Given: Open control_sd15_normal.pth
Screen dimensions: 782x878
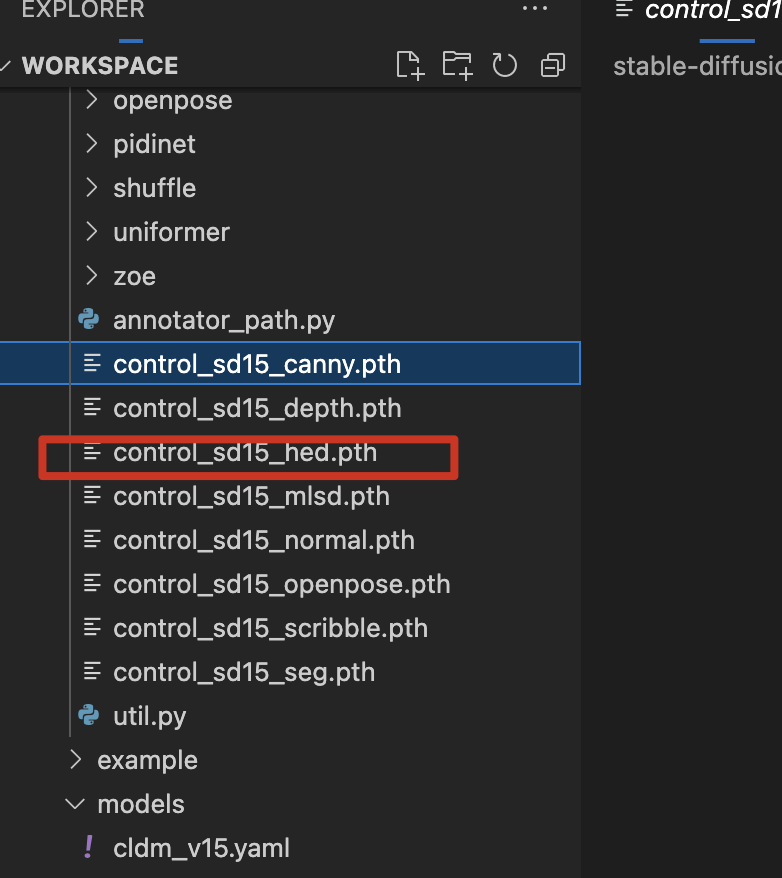Looking at the screenshot, I should pos(264,540).
